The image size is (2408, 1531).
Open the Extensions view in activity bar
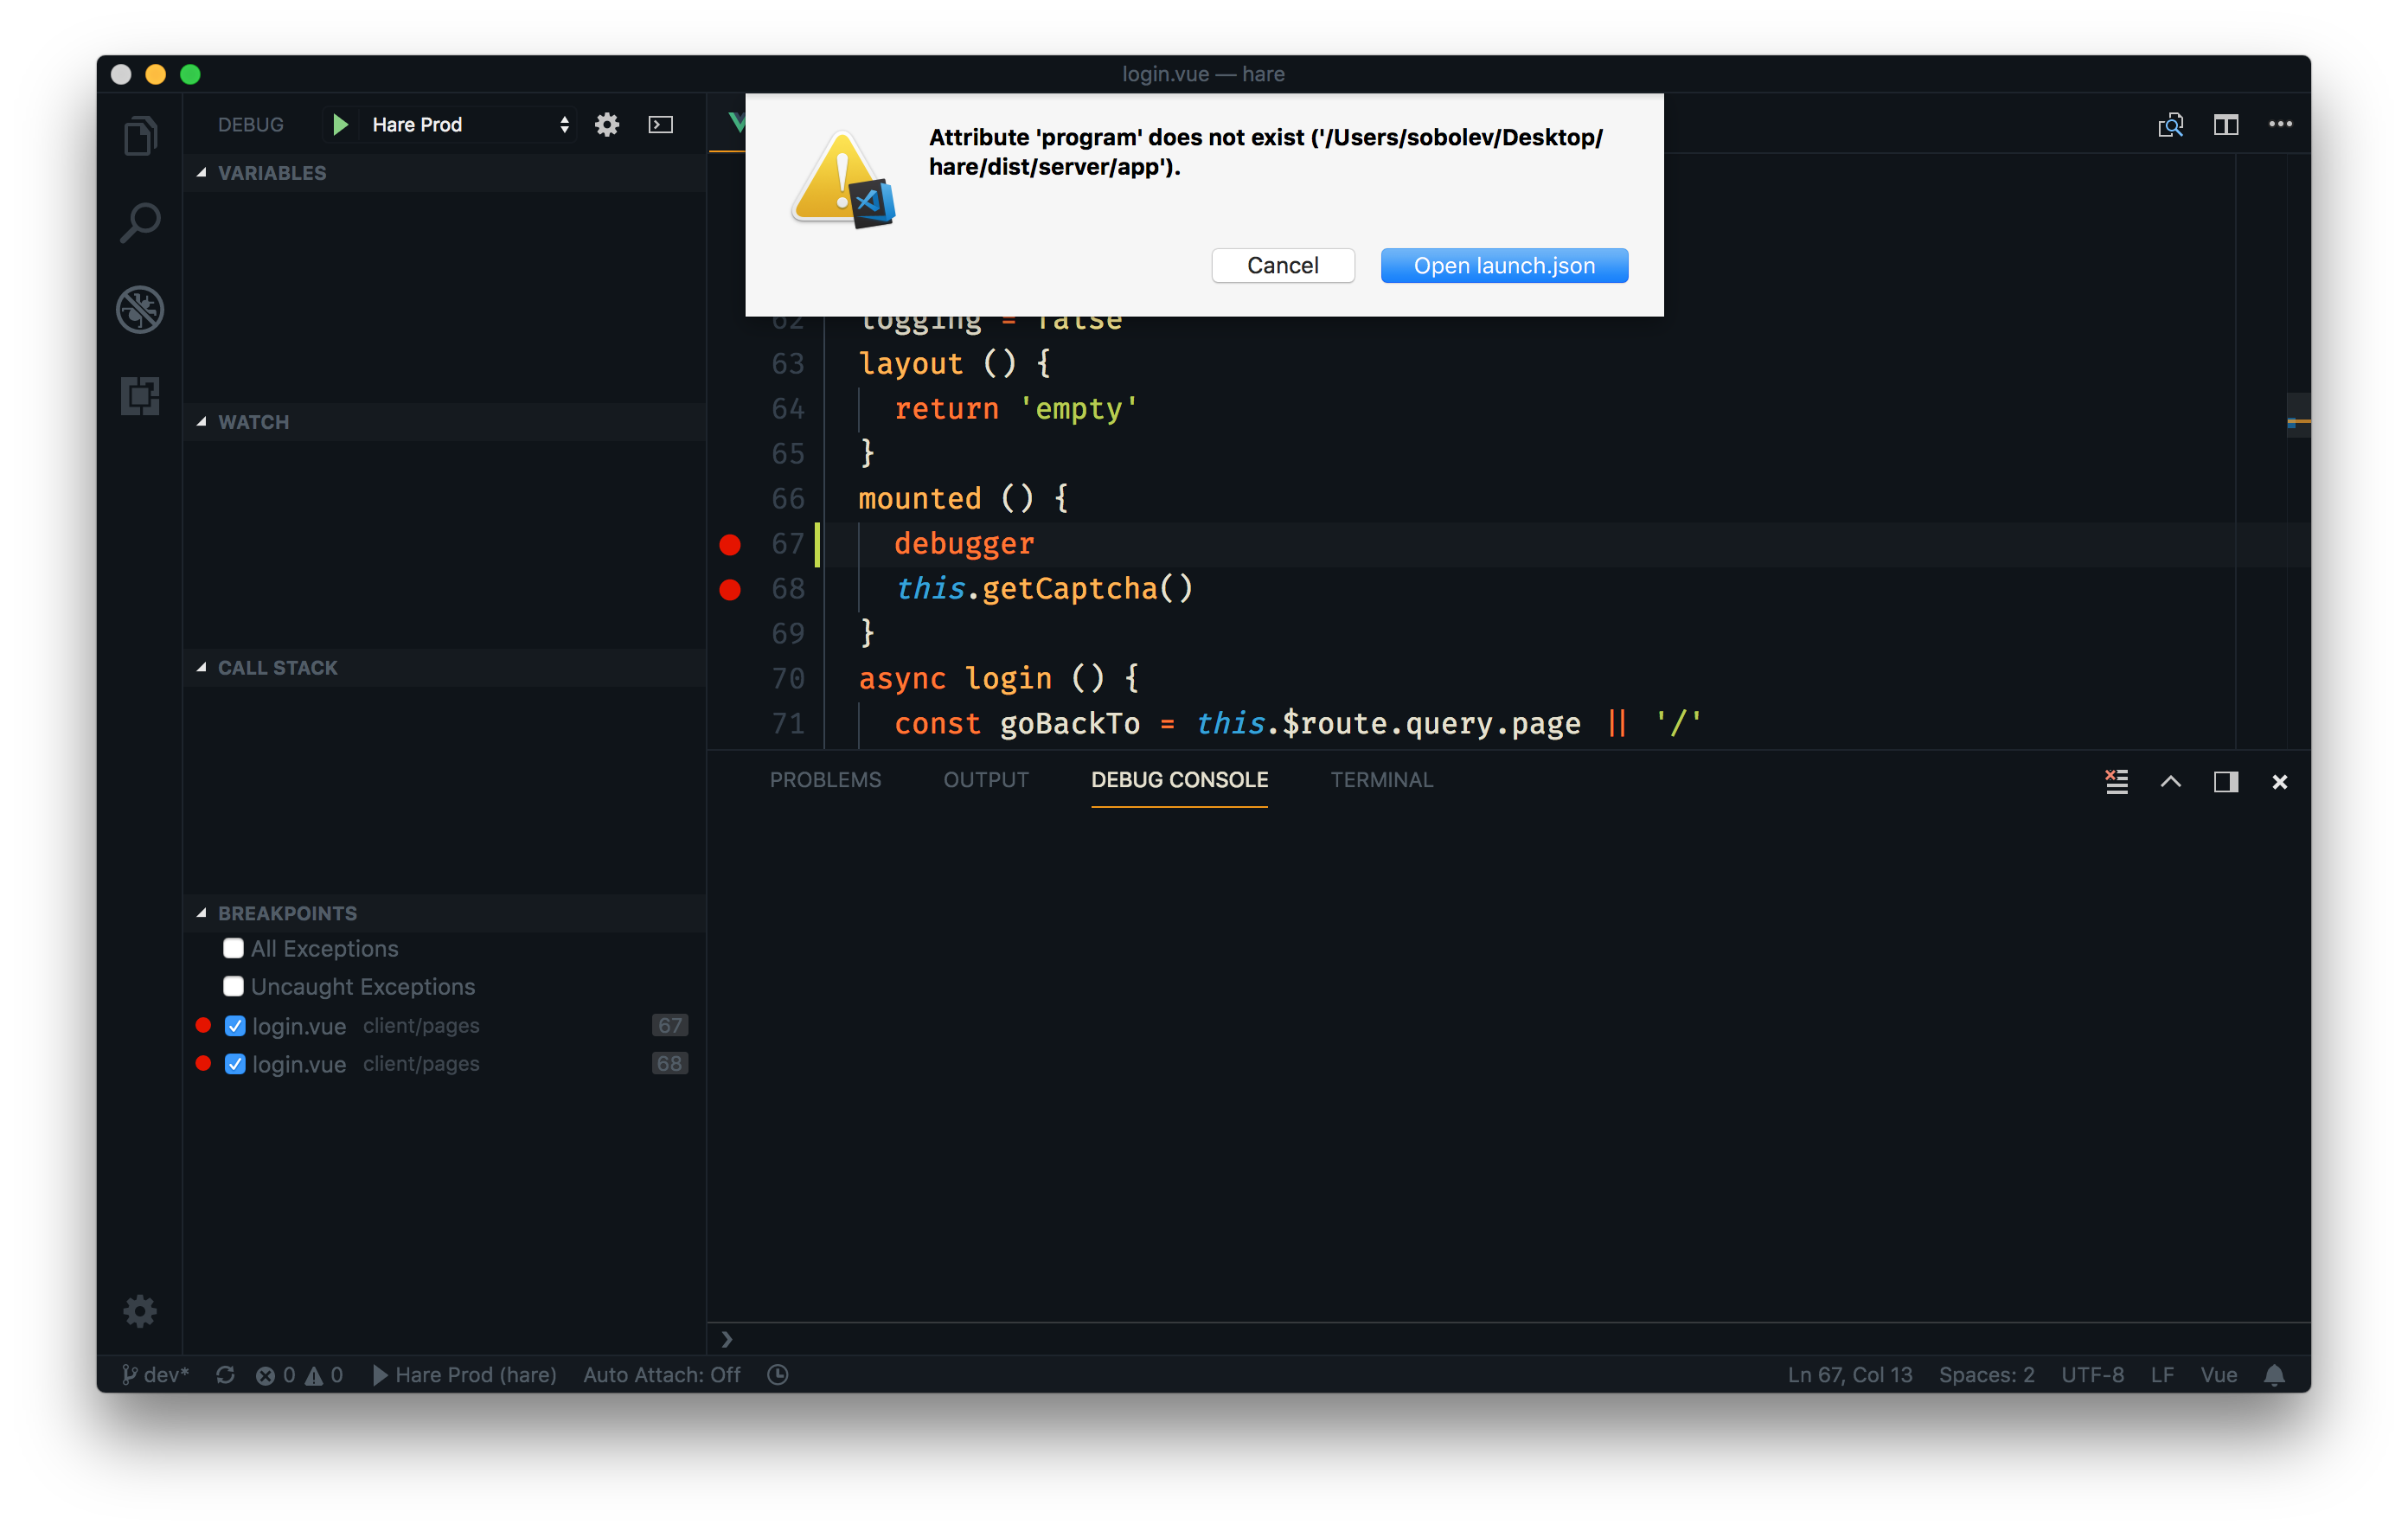(140, 395)
